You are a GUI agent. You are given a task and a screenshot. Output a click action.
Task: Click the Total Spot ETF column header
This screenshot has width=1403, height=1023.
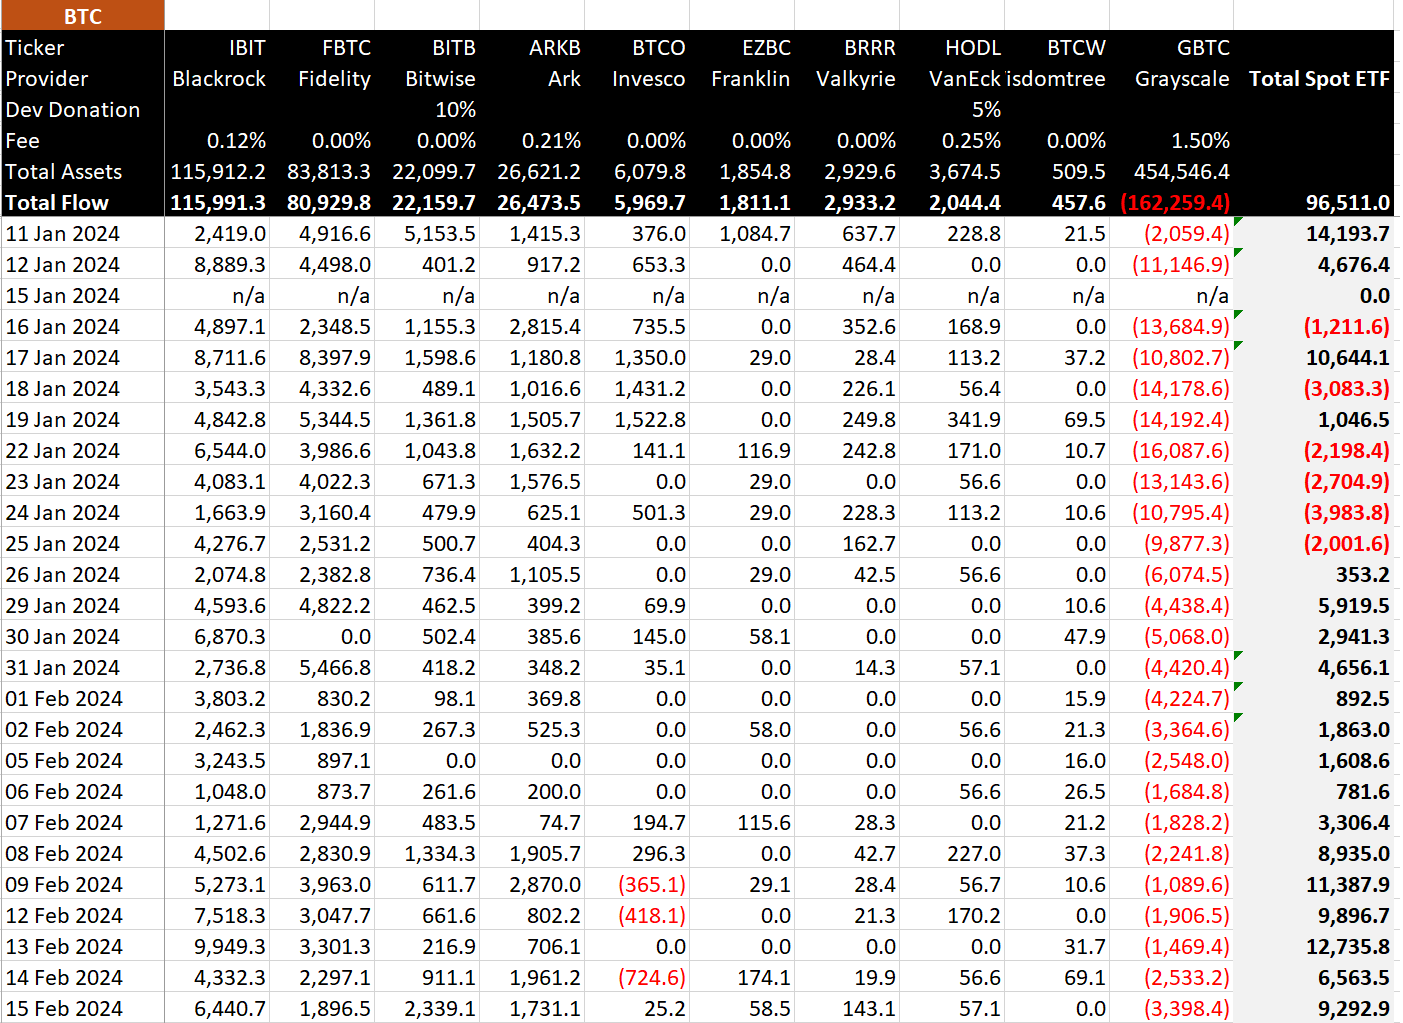point(1318,79)
